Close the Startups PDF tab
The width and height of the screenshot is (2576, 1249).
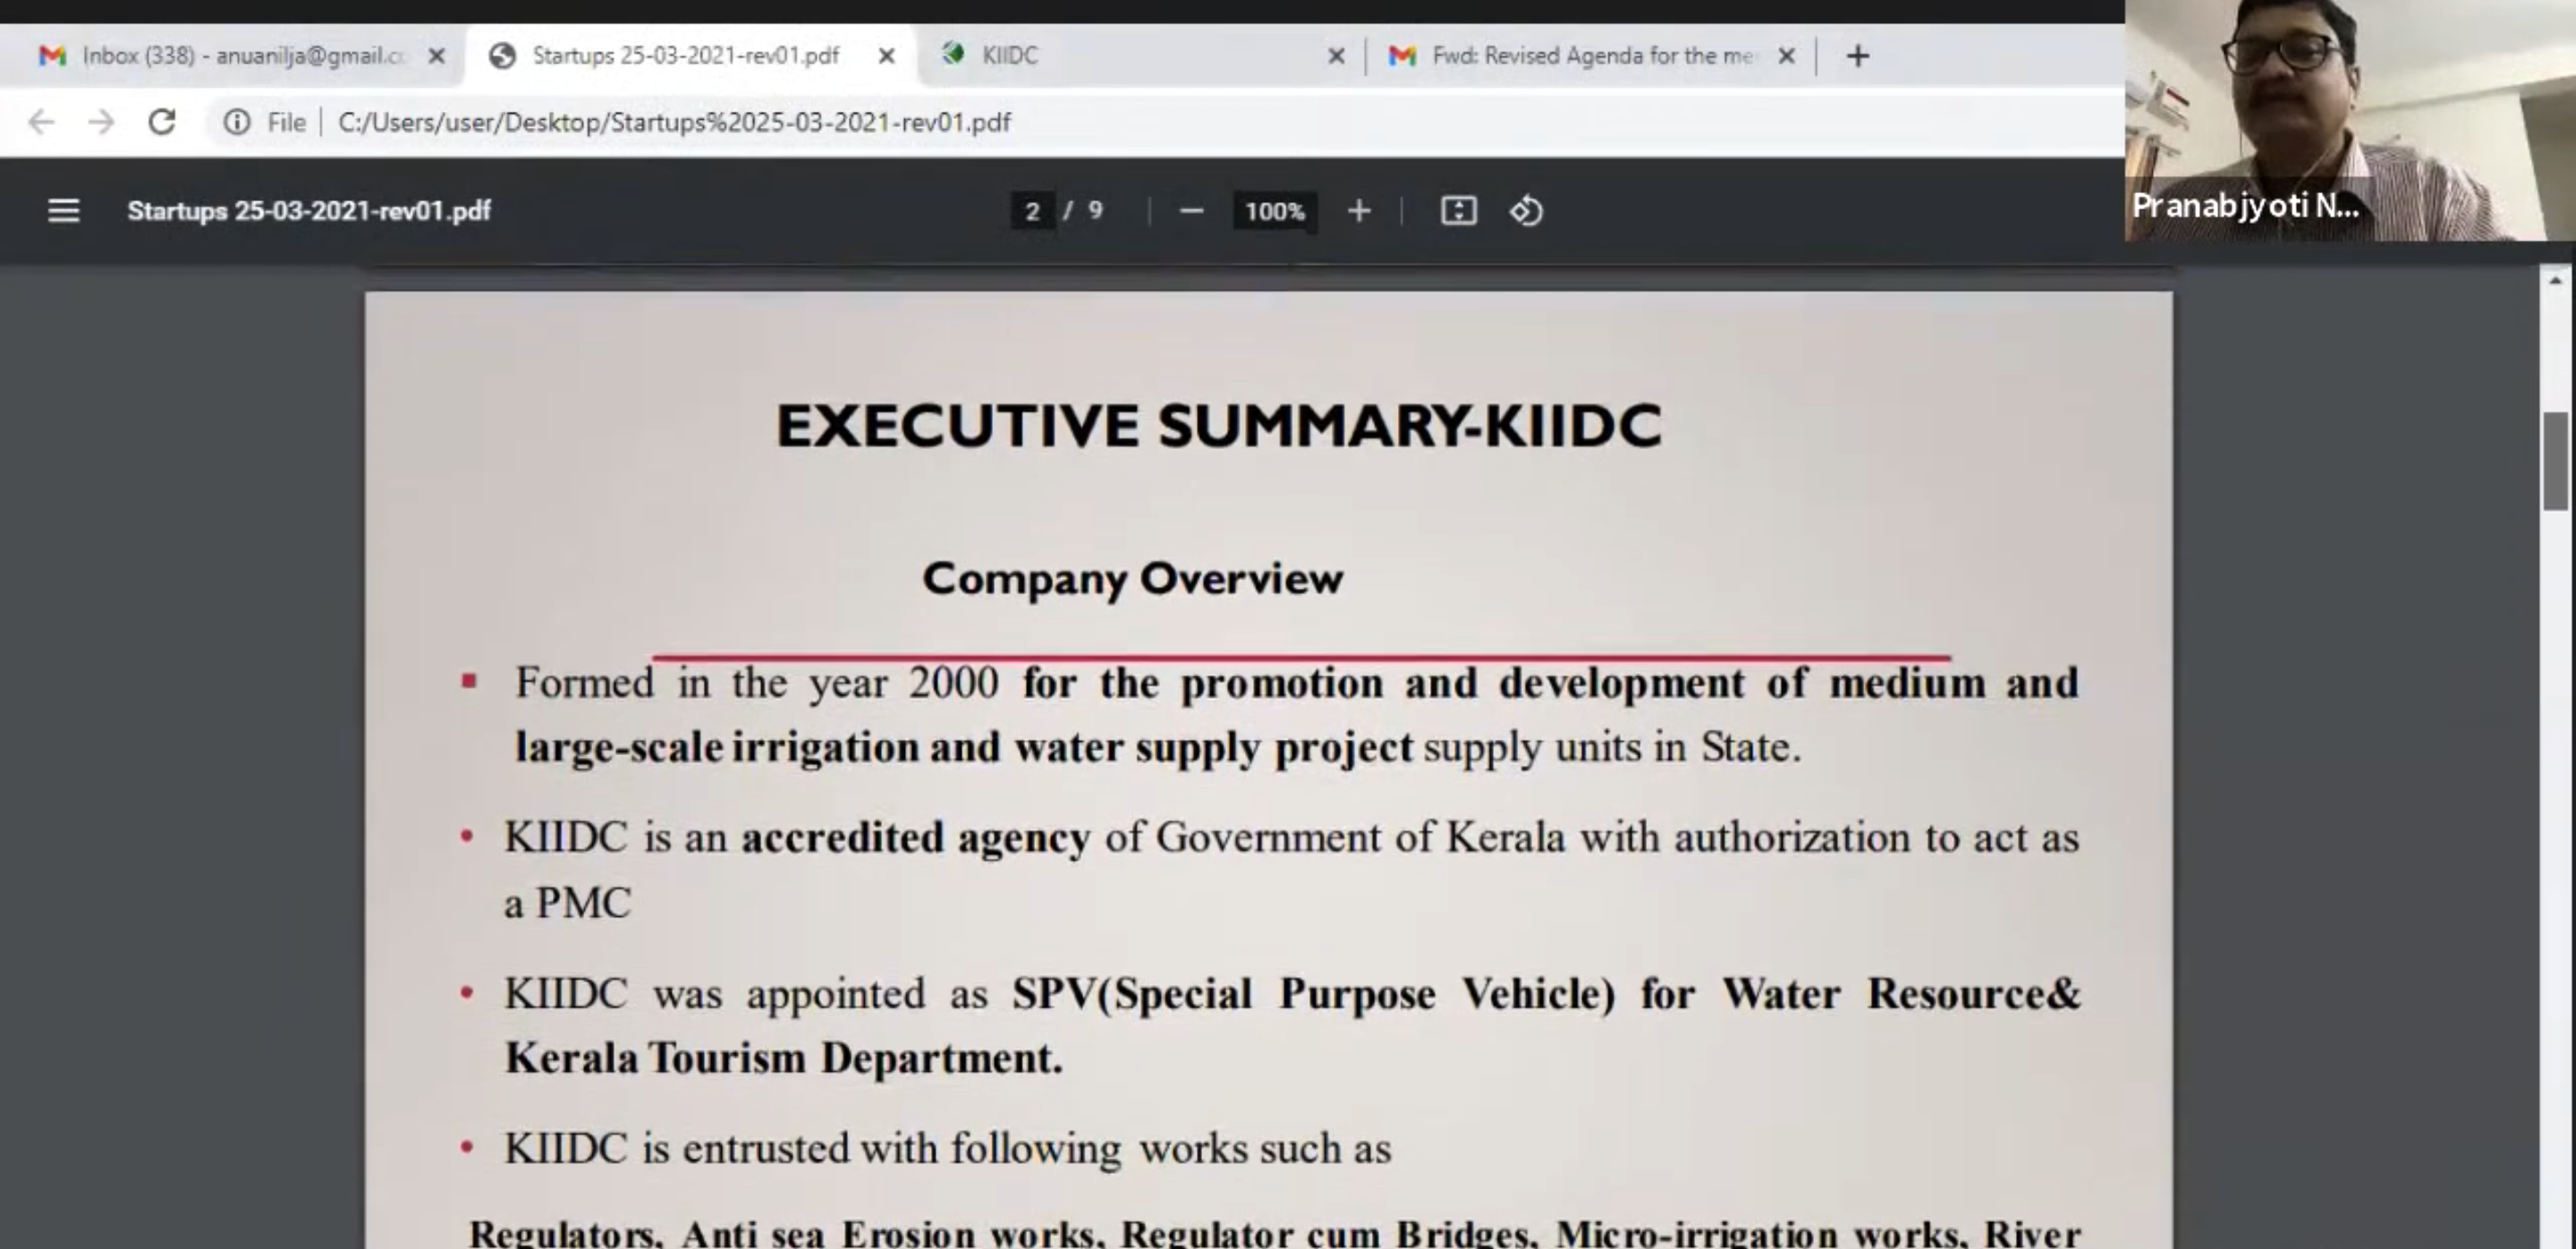[x=886, y=56]
